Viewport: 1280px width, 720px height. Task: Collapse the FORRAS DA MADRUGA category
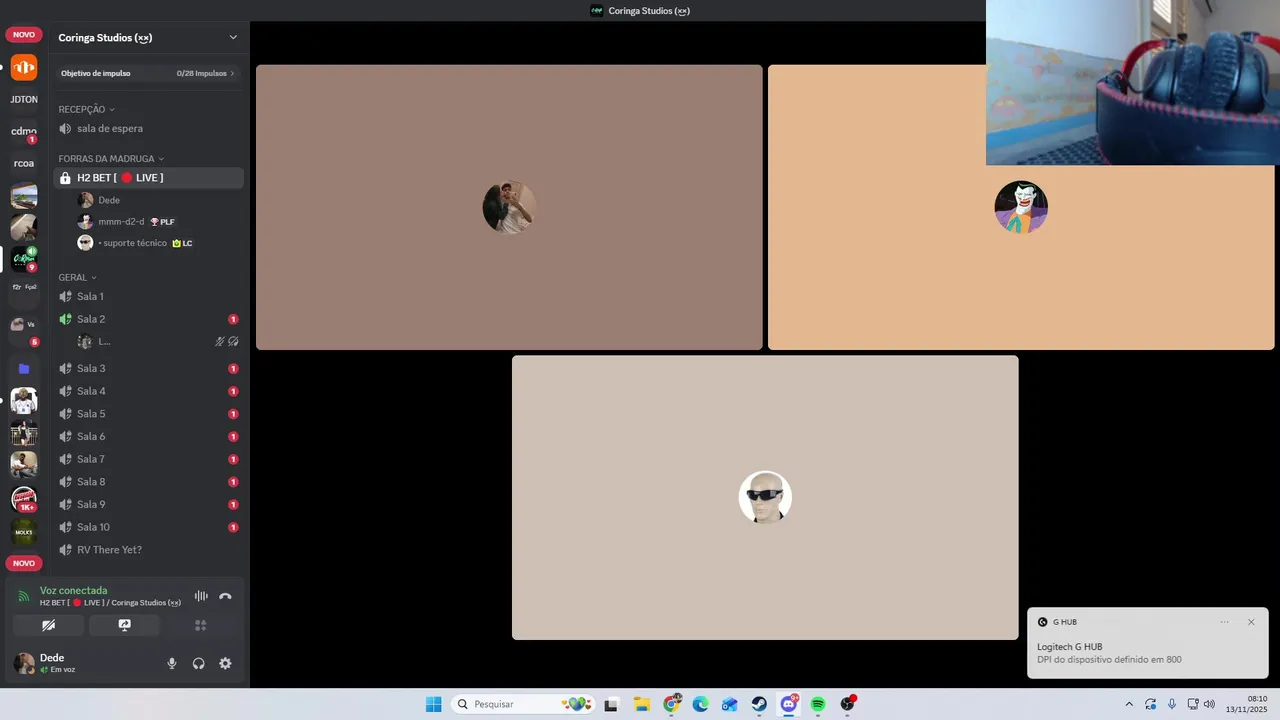[111, 159]
